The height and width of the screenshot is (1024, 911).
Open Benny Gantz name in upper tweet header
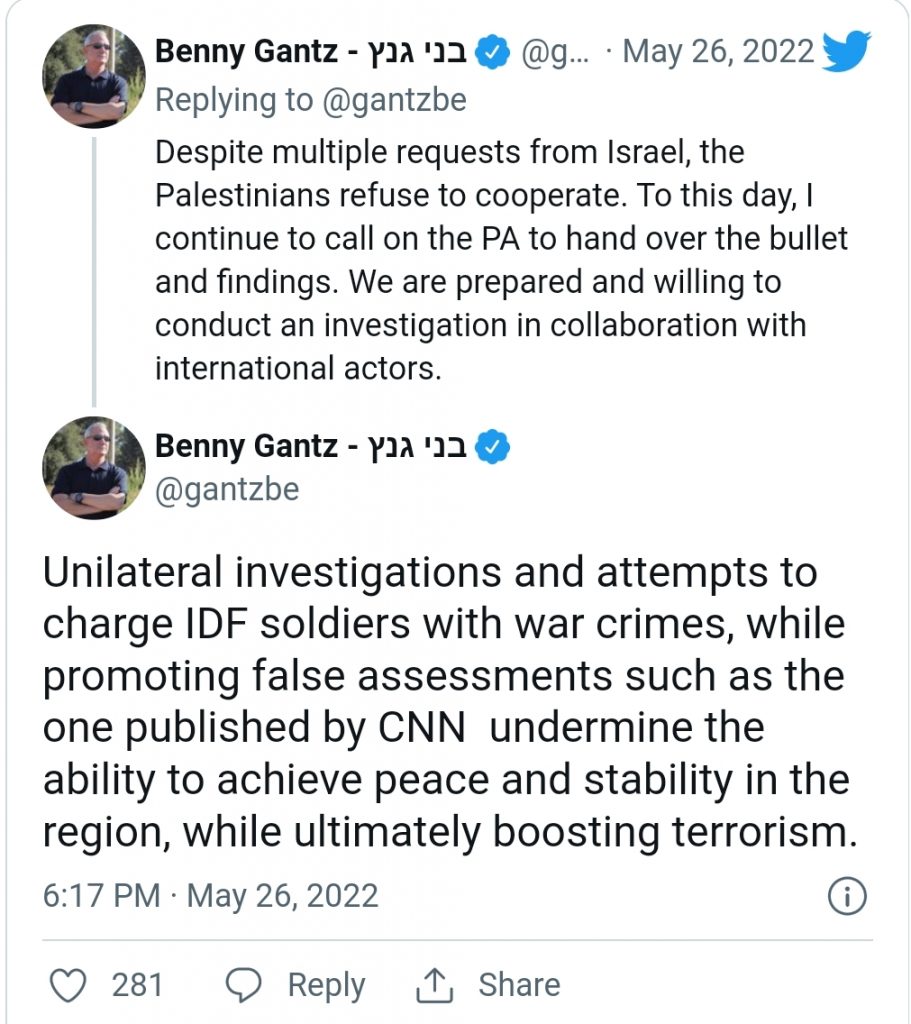[x=313, y=53]
